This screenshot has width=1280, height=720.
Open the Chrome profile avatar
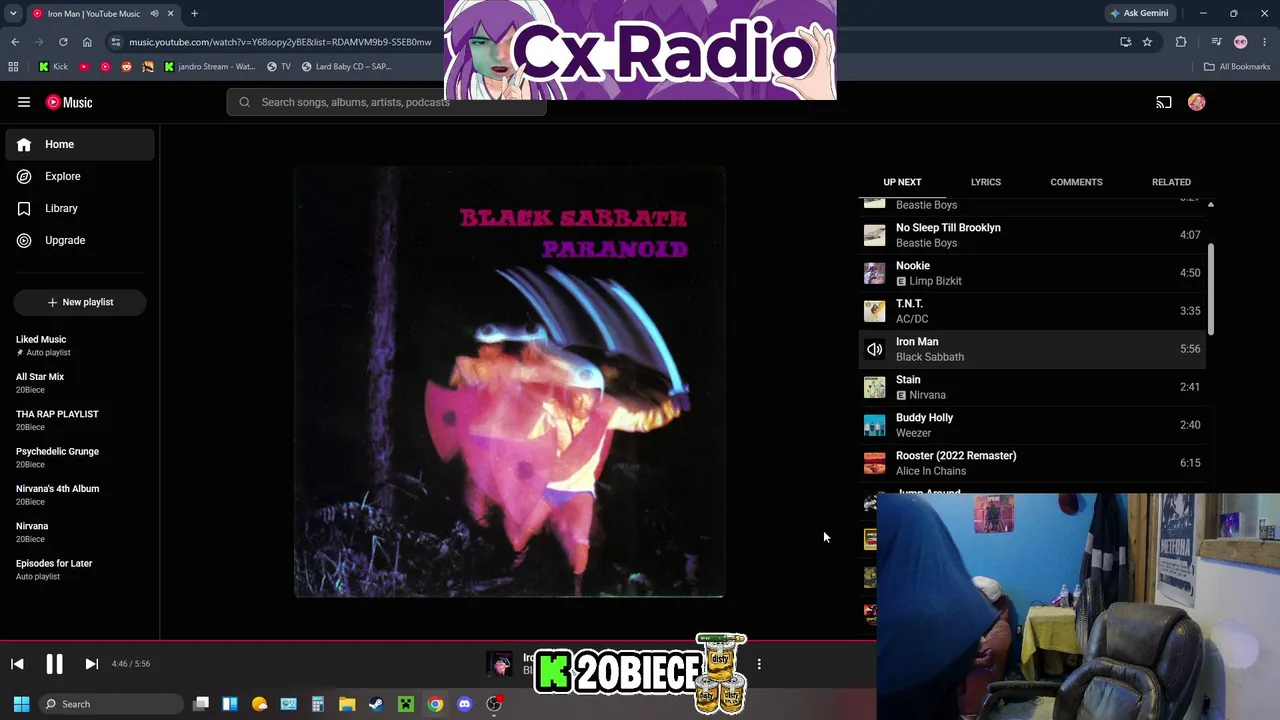tap(1241, 42)
